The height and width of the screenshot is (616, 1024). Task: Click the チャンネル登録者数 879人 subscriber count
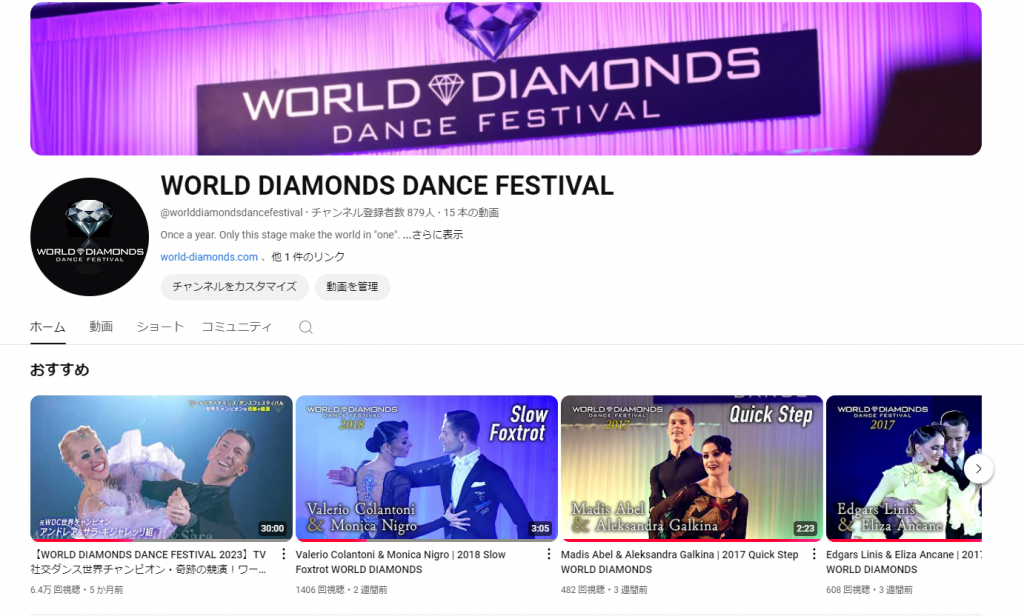pos(372,212)
